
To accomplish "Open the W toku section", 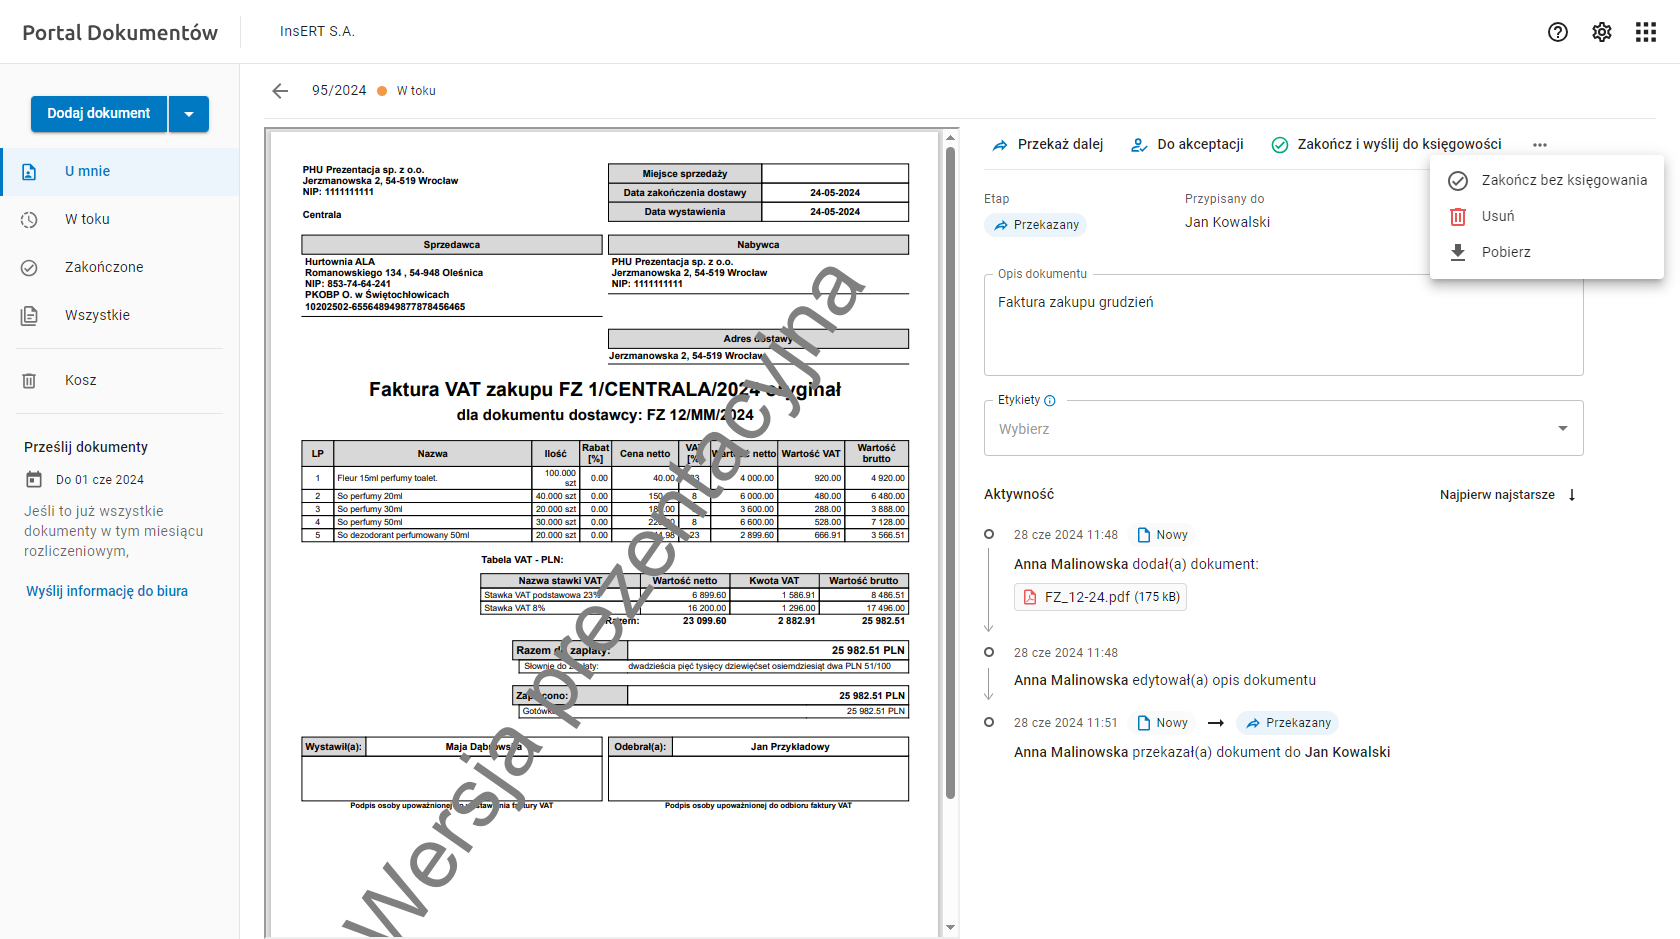I will tap(120, 220).
